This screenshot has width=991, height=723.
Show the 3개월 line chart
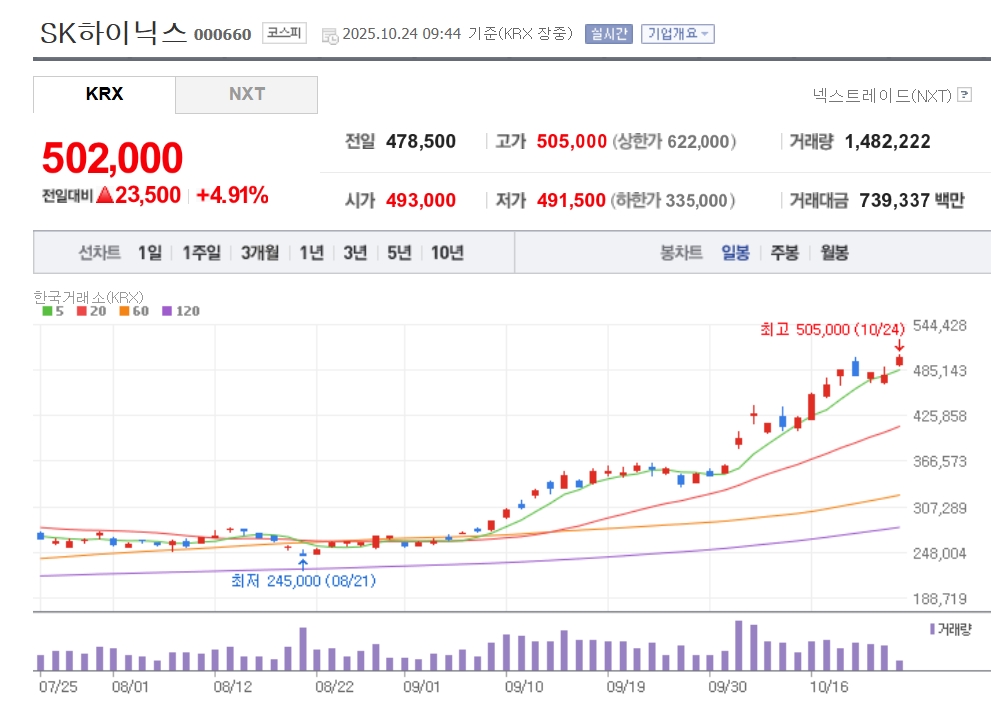click(x=260, y=253)
